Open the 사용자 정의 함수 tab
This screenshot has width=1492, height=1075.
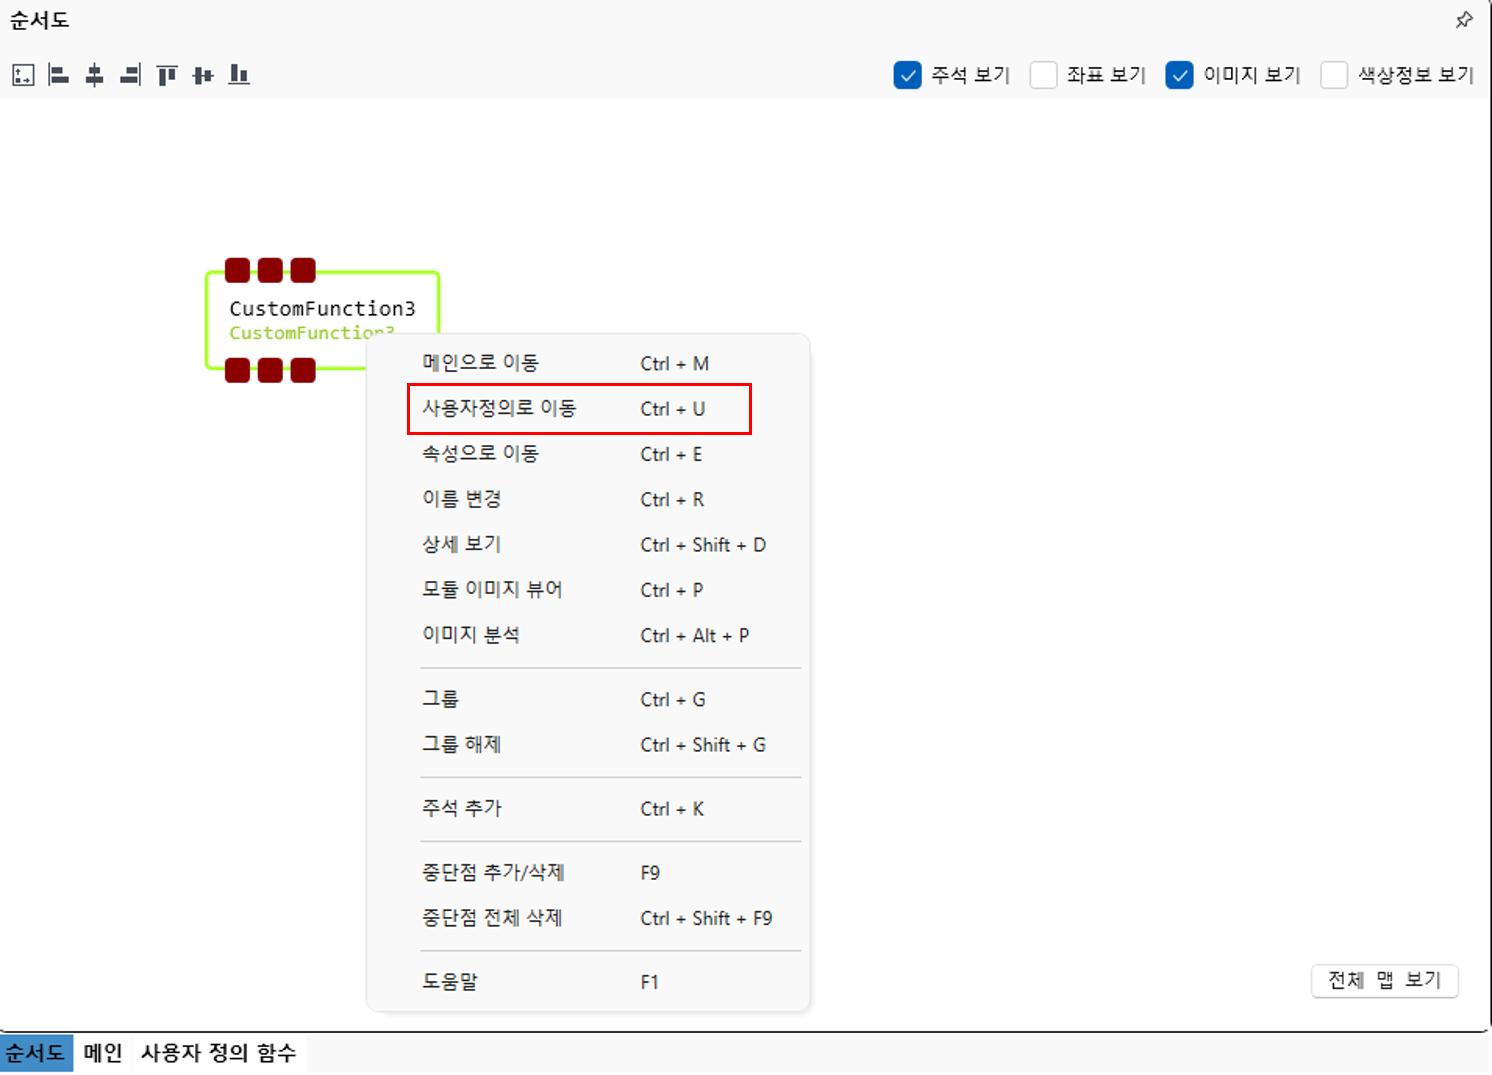coord(218,1053)
